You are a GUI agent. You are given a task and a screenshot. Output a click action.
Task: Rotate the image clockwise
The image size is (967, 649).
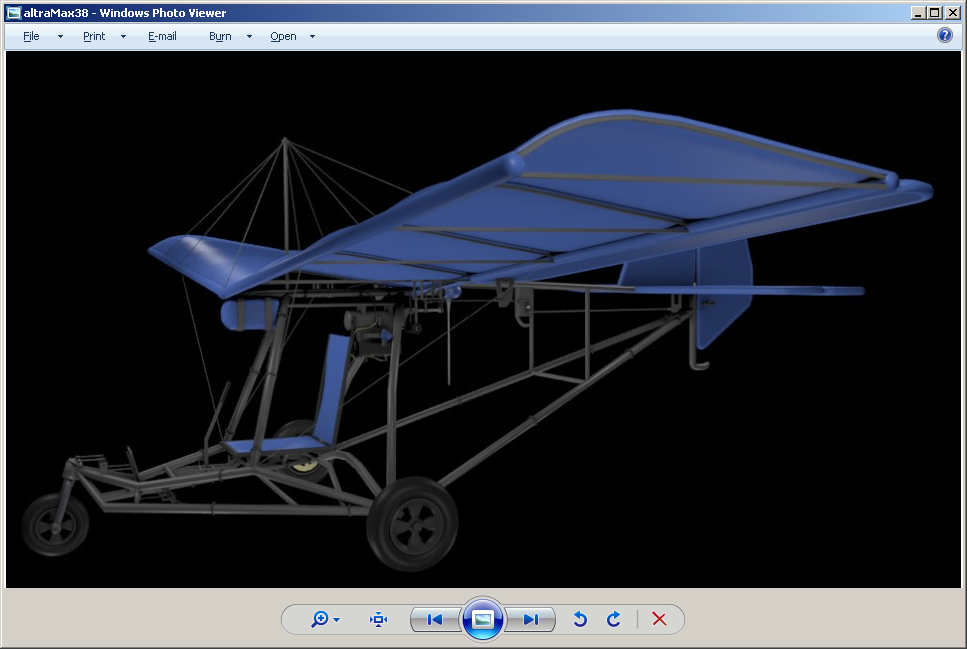click(614, 619)
